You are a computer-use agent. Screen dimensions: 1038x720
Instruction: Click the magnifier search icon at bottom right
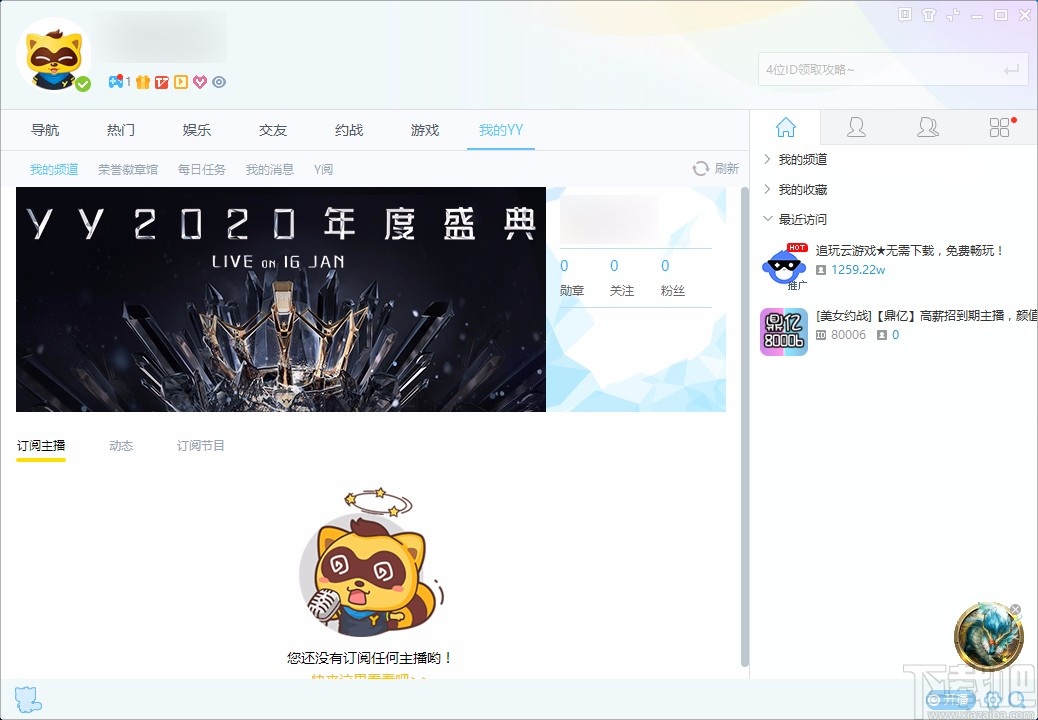1016,699
